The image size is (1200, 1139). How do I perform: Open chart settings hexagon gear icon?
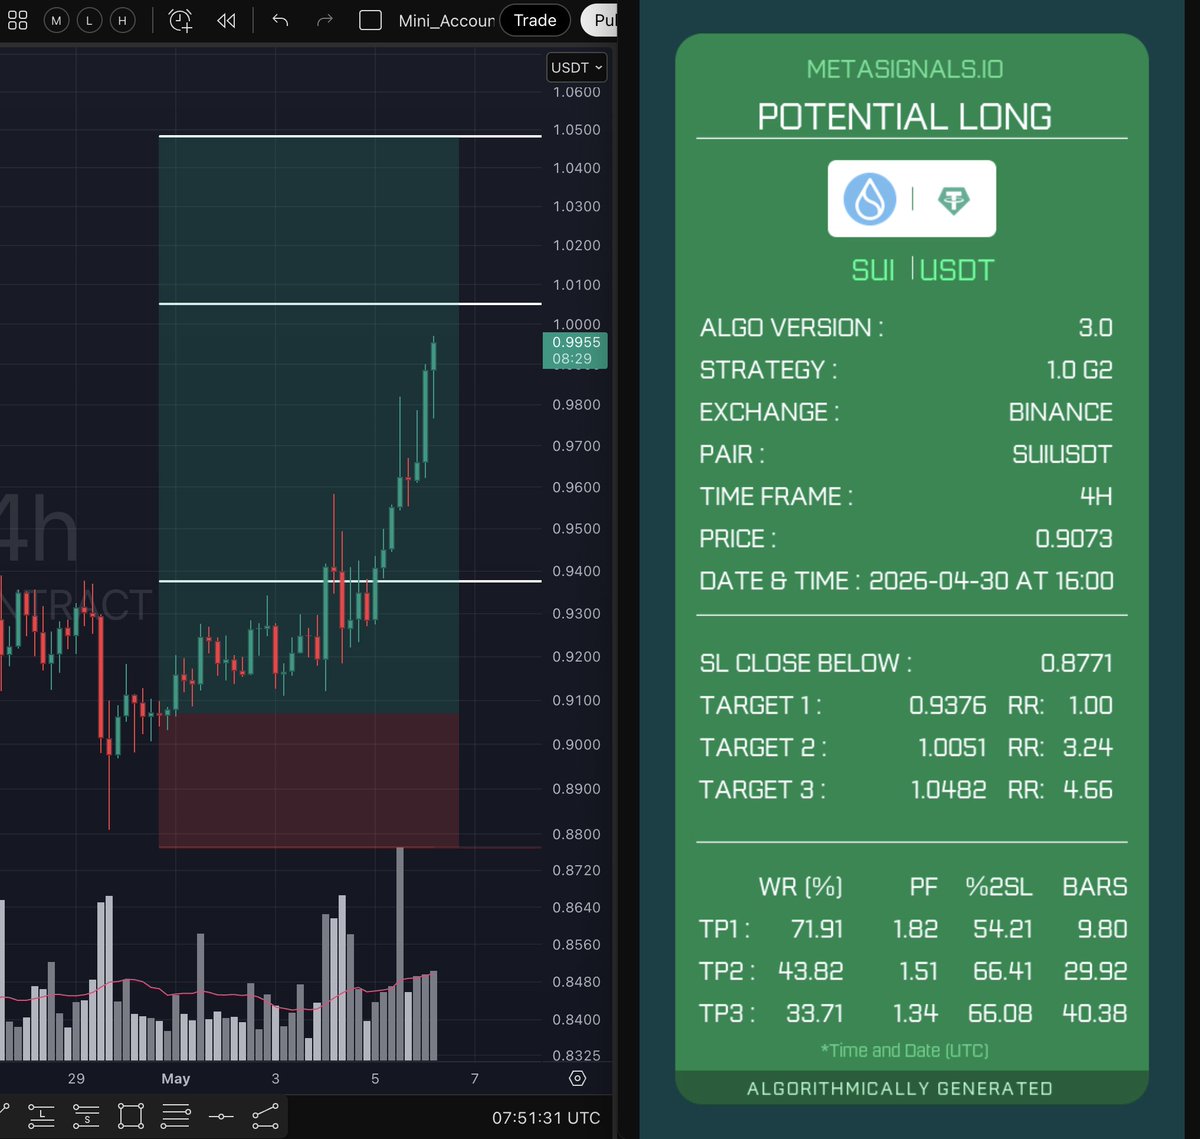coord(577,1078)
